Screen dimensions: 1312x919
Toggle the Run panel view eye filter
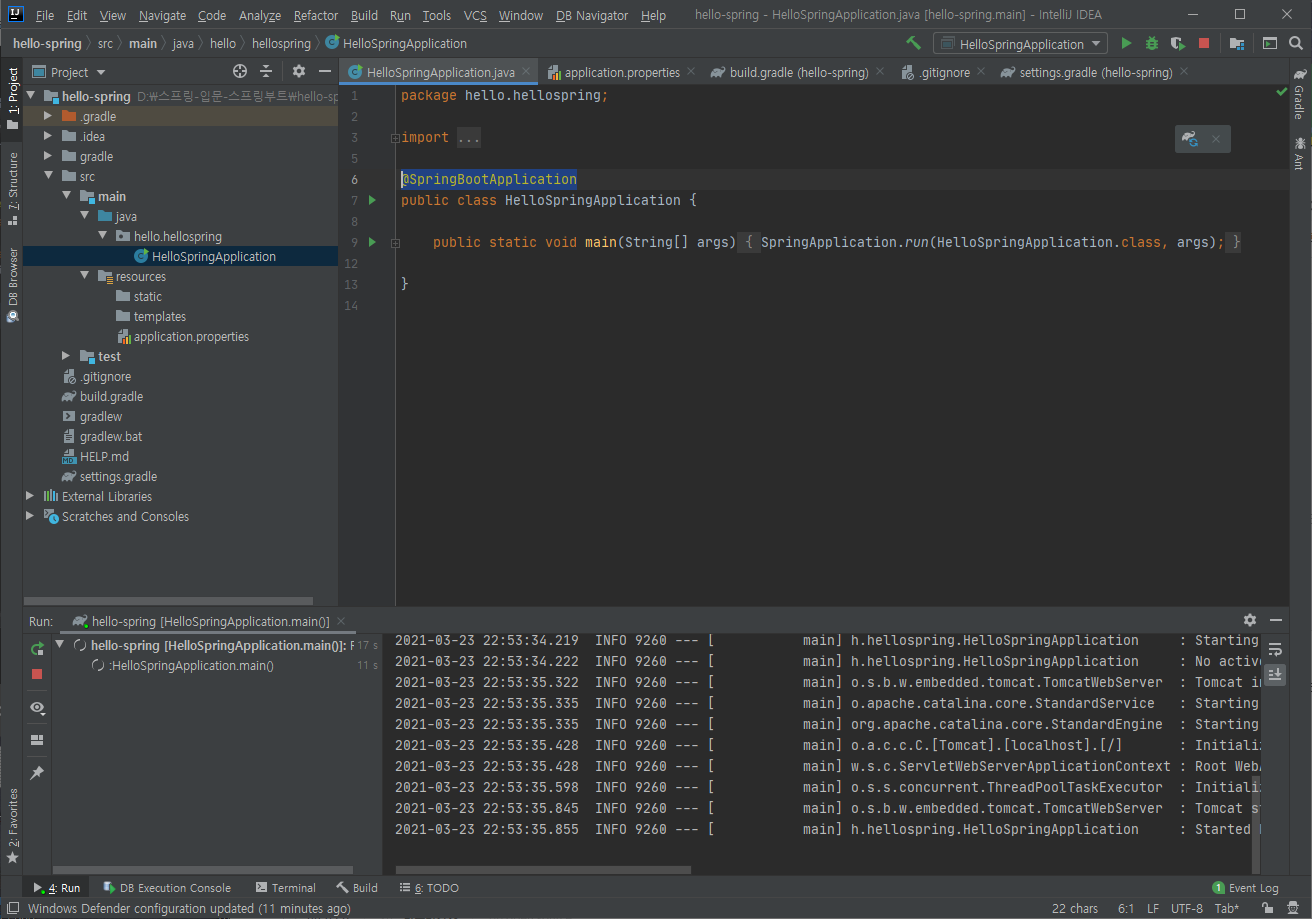click(x=37, y=707)
